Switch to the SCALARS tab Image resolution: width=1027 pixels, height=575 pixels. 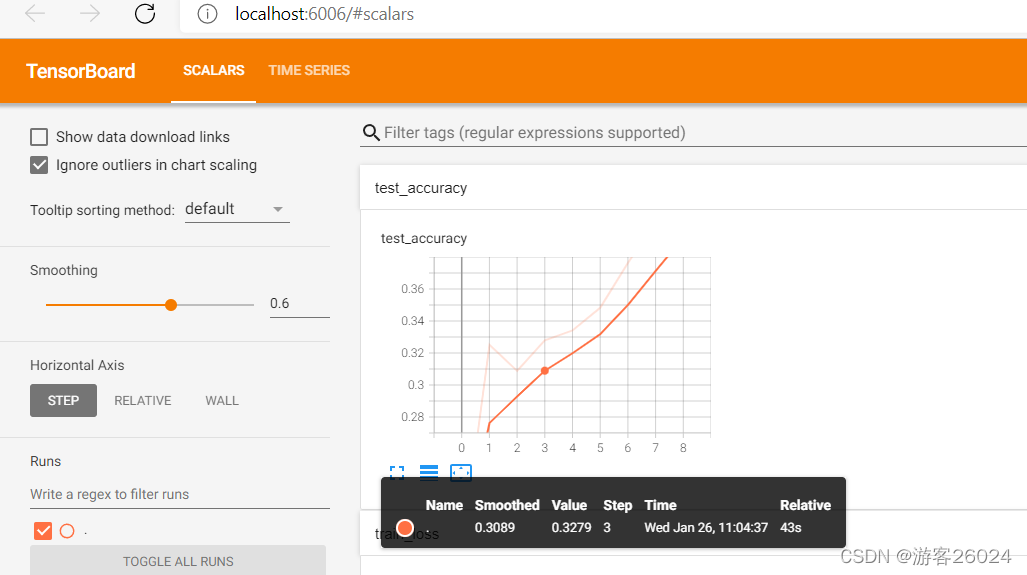[x=214, y=71]
